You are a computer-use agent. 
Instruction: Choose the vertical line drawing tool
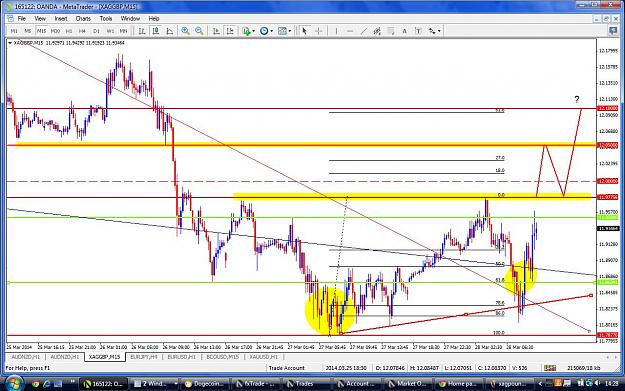[x=336, y=31]
